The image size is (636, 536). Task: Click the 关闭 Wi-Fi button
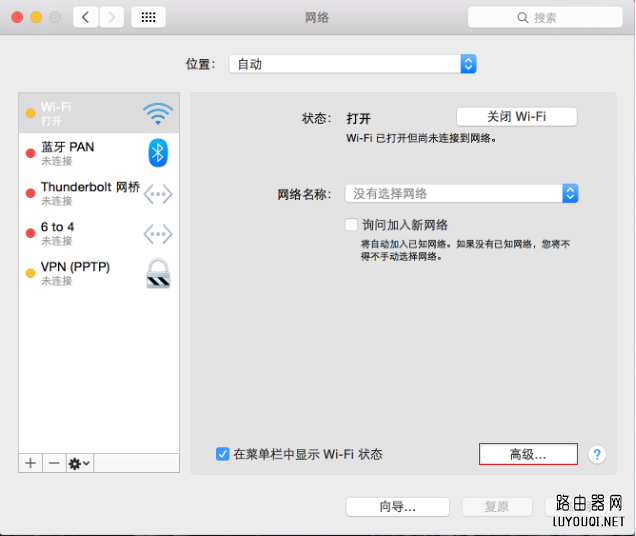[x=516, y=117]
